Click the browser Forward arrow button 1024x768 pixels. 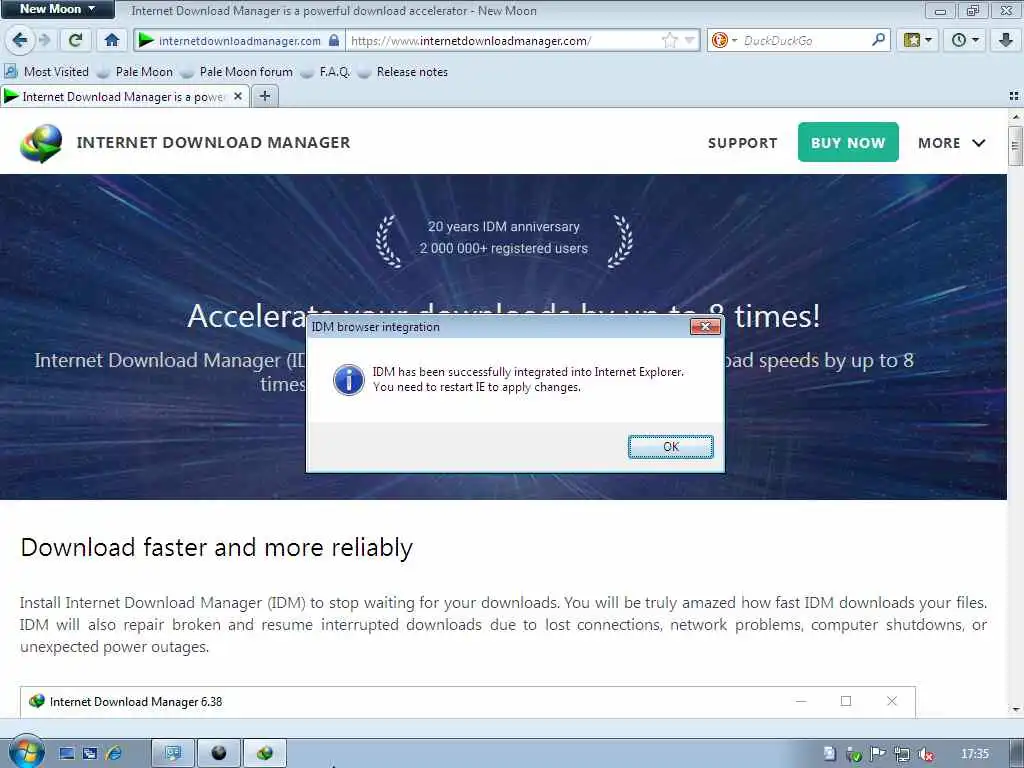point(44,40)
